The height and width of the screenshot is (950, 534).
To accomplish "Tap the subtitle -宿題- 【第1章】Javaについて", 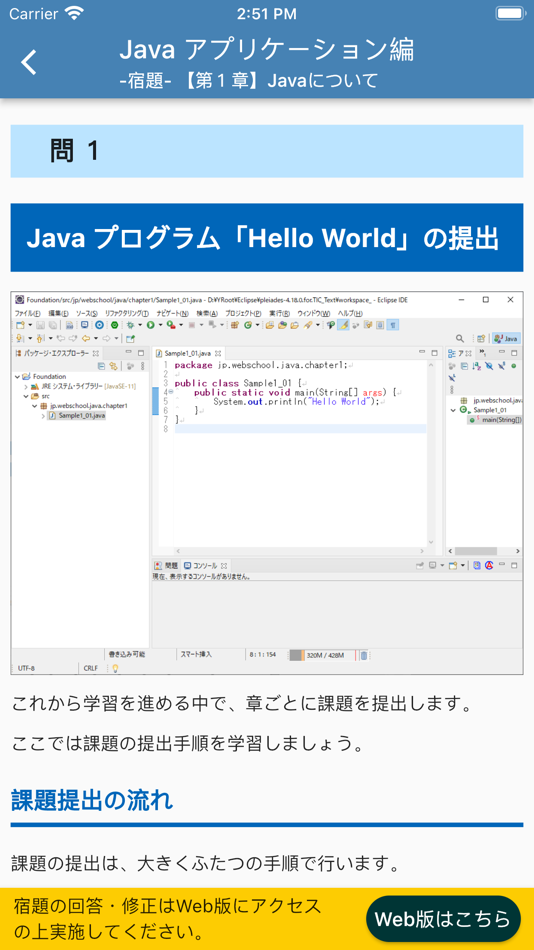I will point(249,80).
